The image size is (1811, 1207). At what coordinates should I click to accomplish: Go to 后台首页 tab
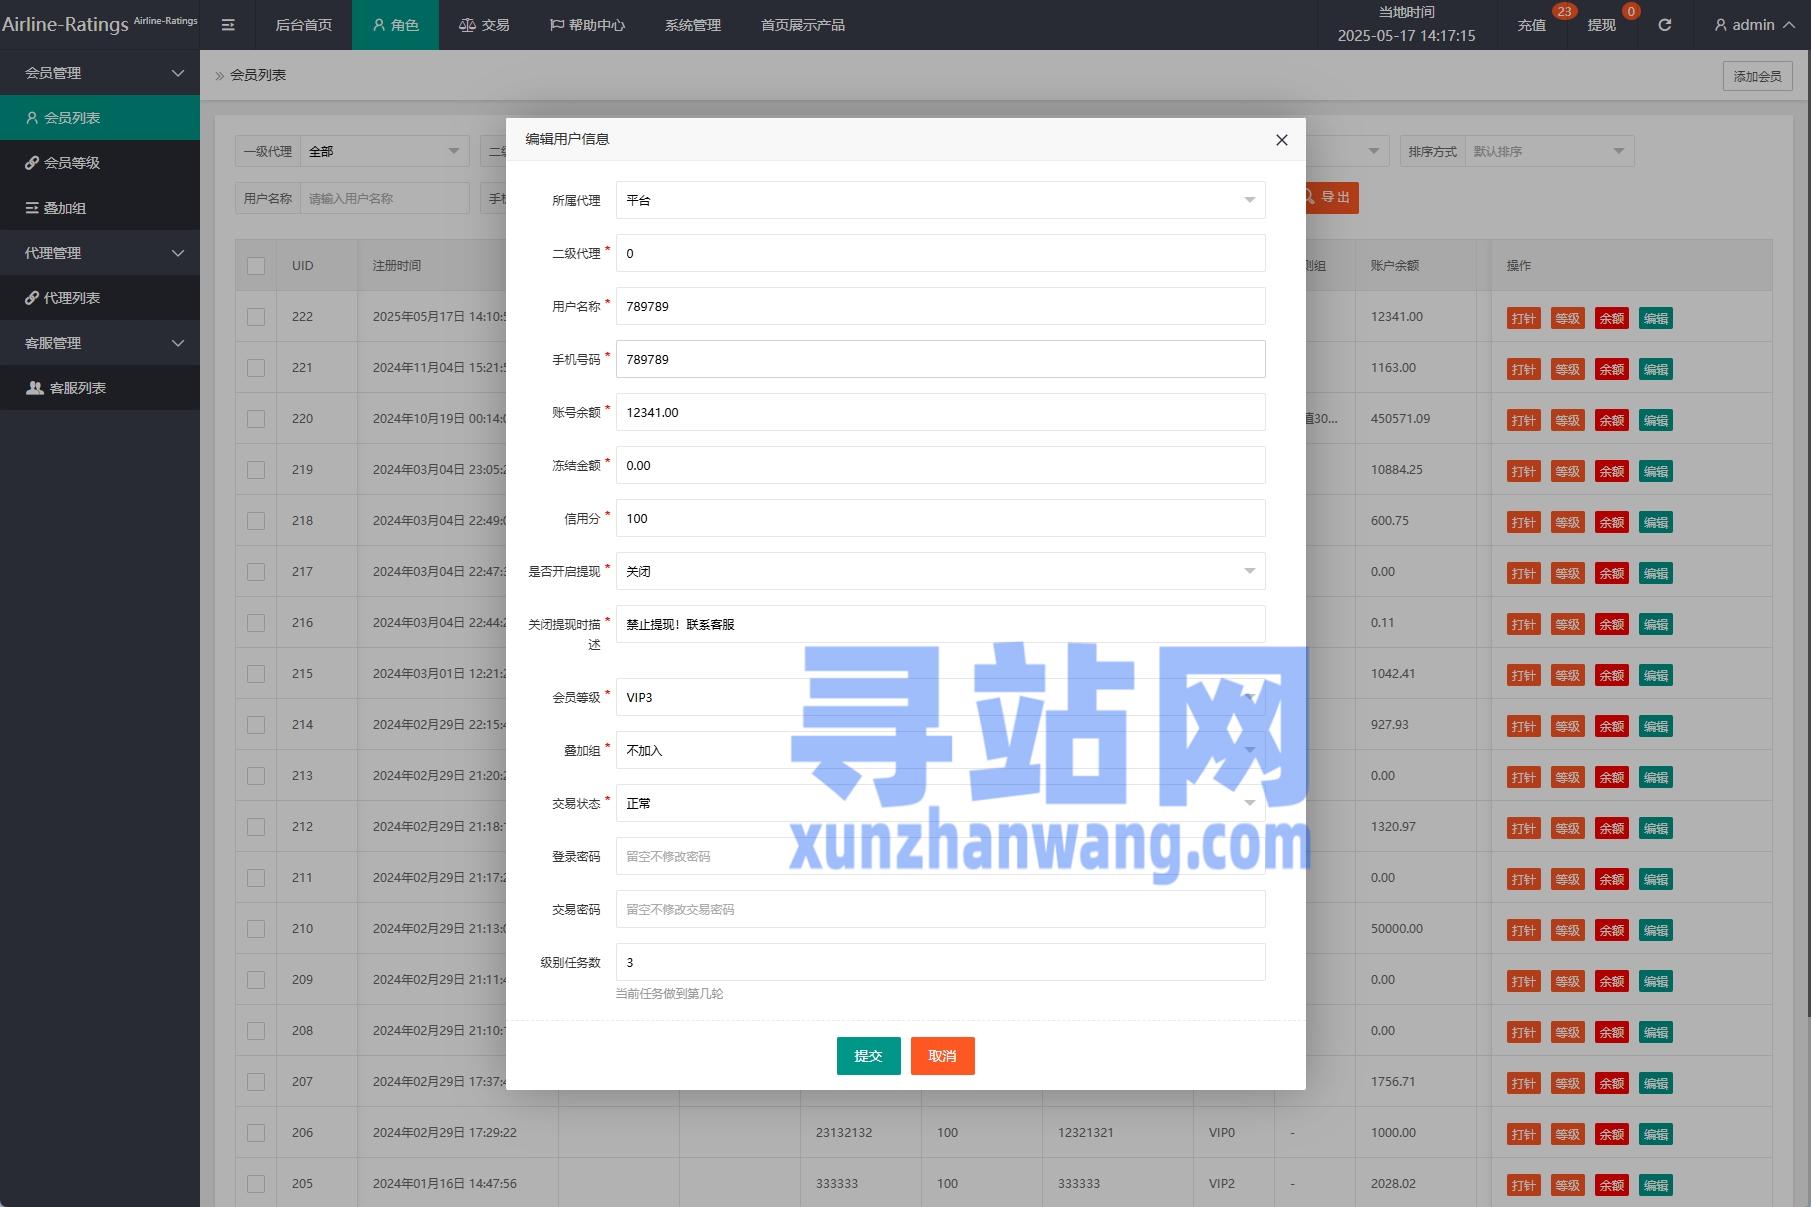point(304,25)
